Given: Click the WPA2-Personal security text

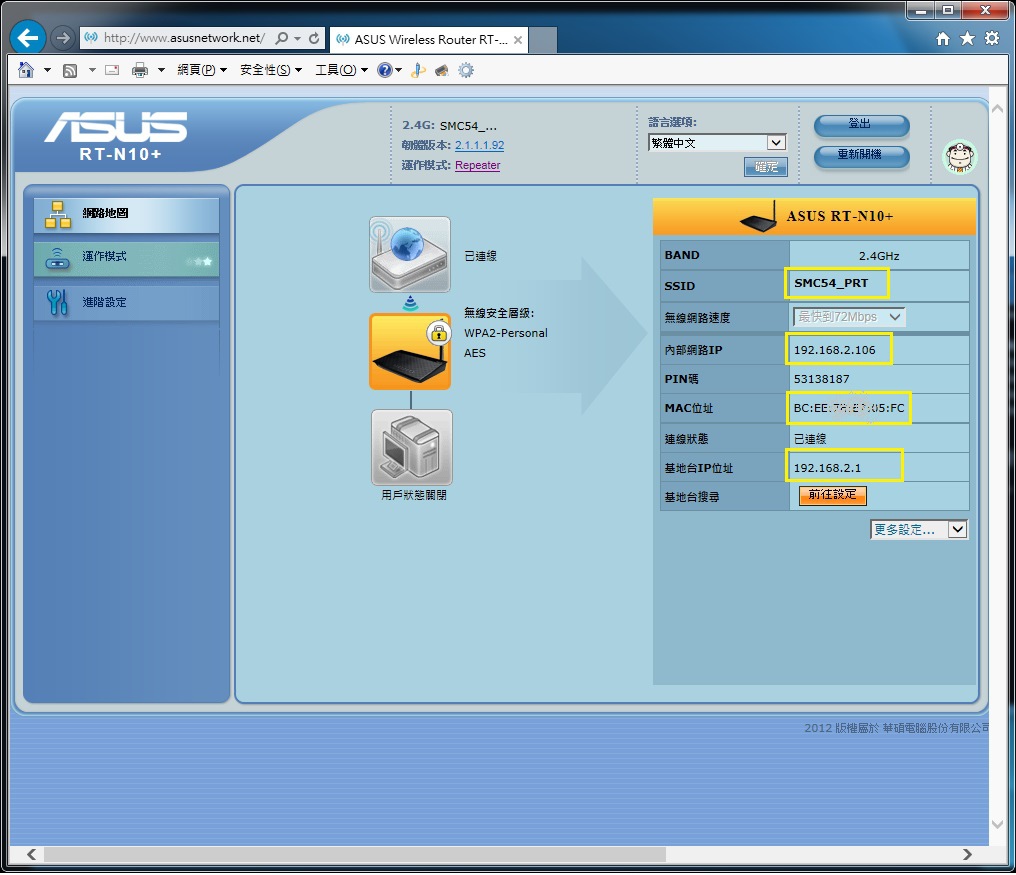Looking at the screenshot, I should [x=505, y=333].
